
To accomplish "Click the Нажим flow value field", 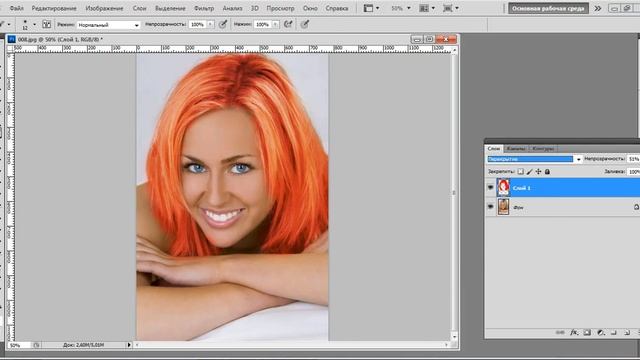I will pyautogui.click(x=262, y=24).
